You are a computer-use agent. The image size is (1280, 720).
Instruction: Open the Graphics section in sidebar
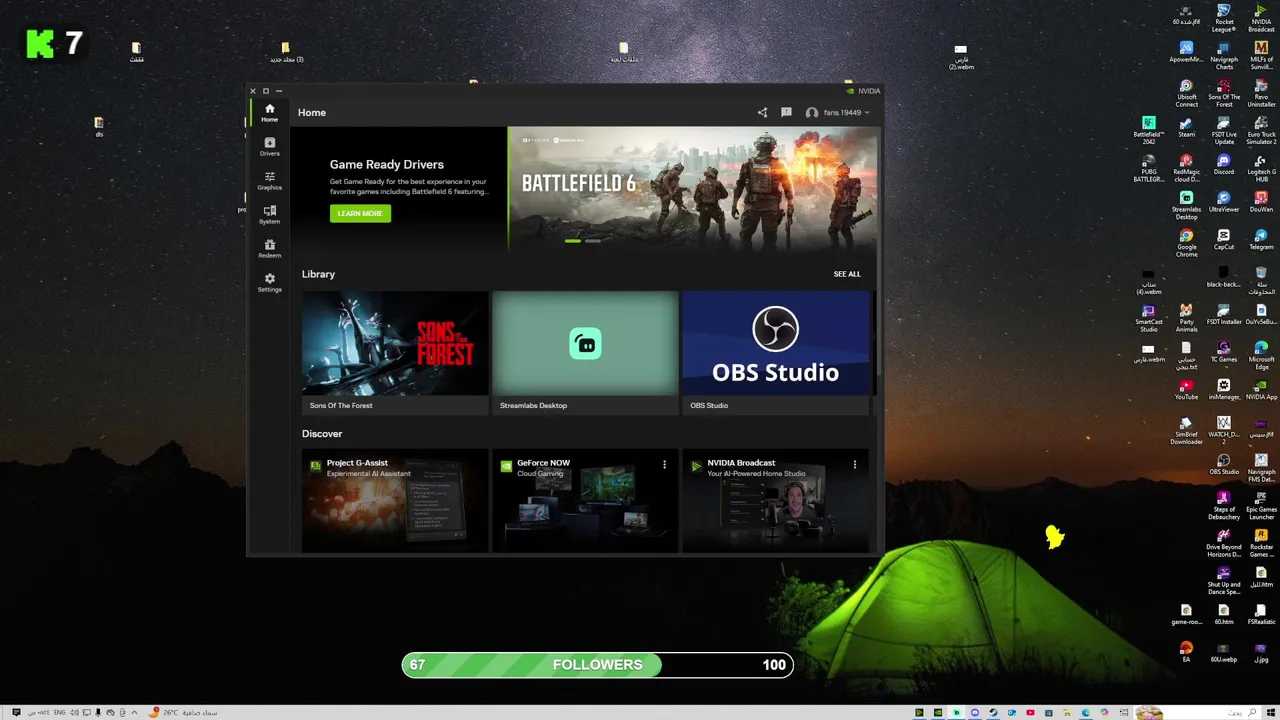(269, 181)
